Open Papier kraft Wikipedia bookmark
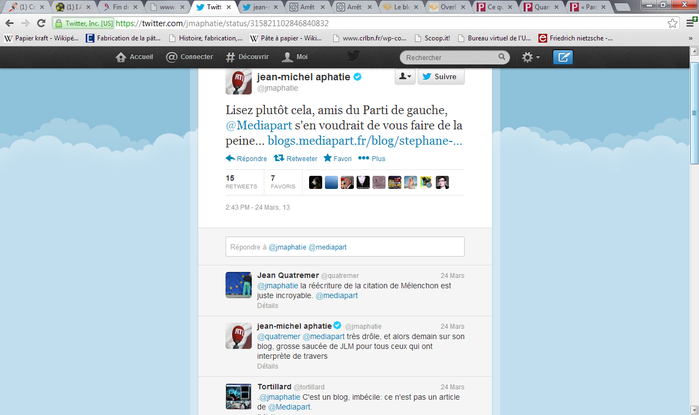Screen dimensions: 699x415 tap(41, 38)
